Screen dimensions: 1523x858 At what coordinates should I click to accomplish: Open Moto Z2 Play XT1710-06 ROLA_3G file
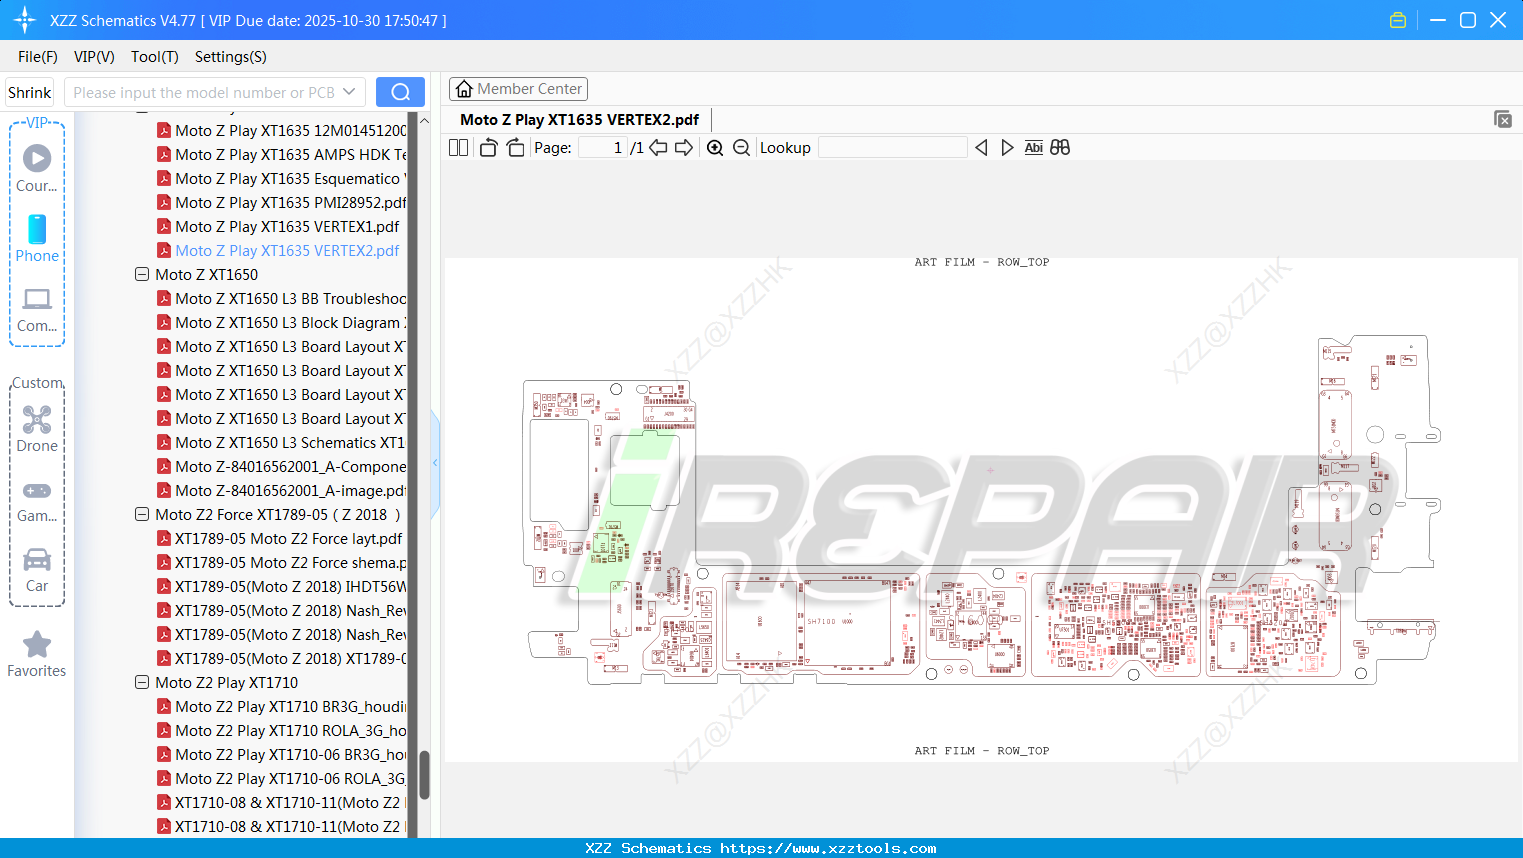point(291,779)
